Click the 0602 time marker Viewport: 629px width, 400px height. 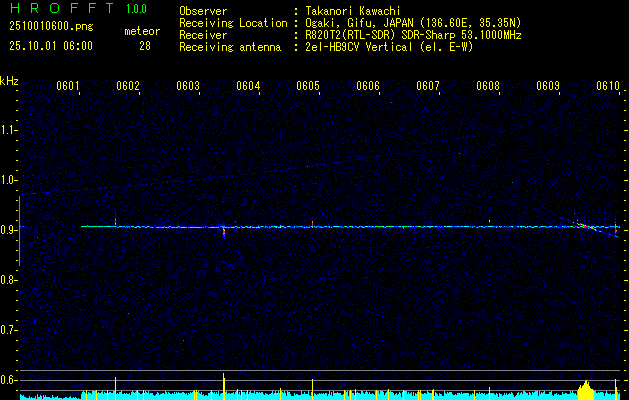[x=128, y=86]
